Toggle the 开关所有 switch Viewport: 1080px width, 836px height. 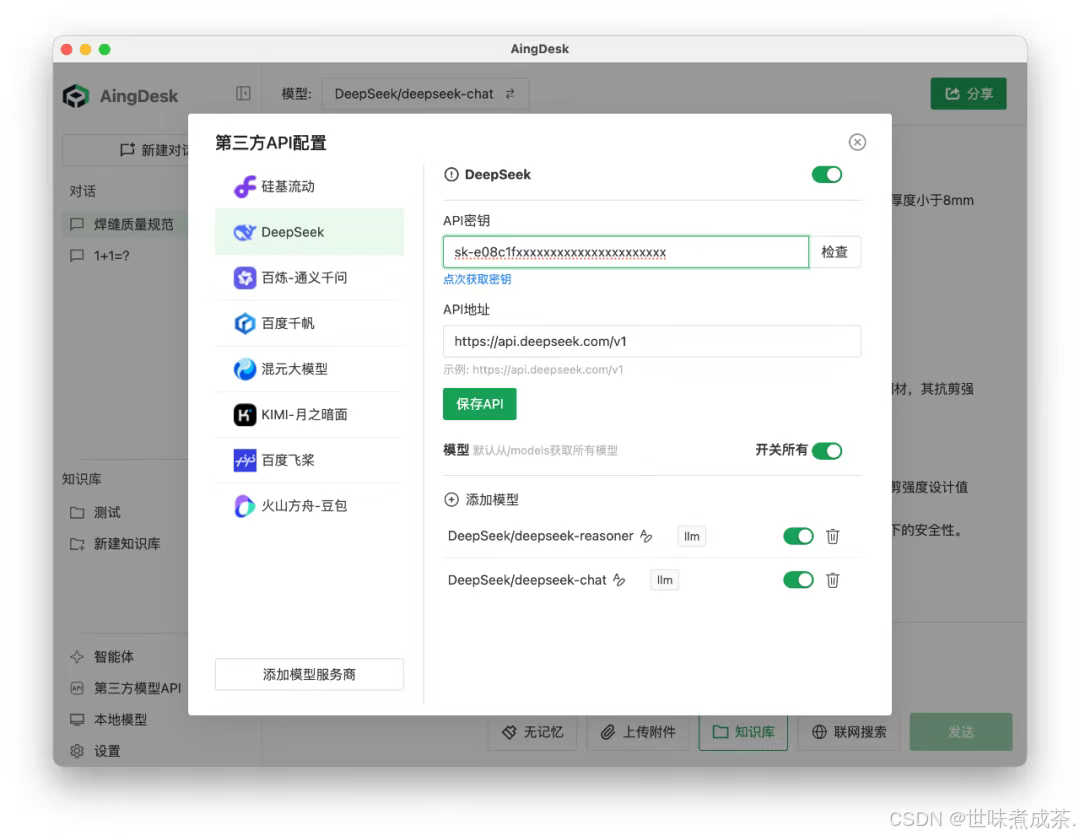[827, 451]
